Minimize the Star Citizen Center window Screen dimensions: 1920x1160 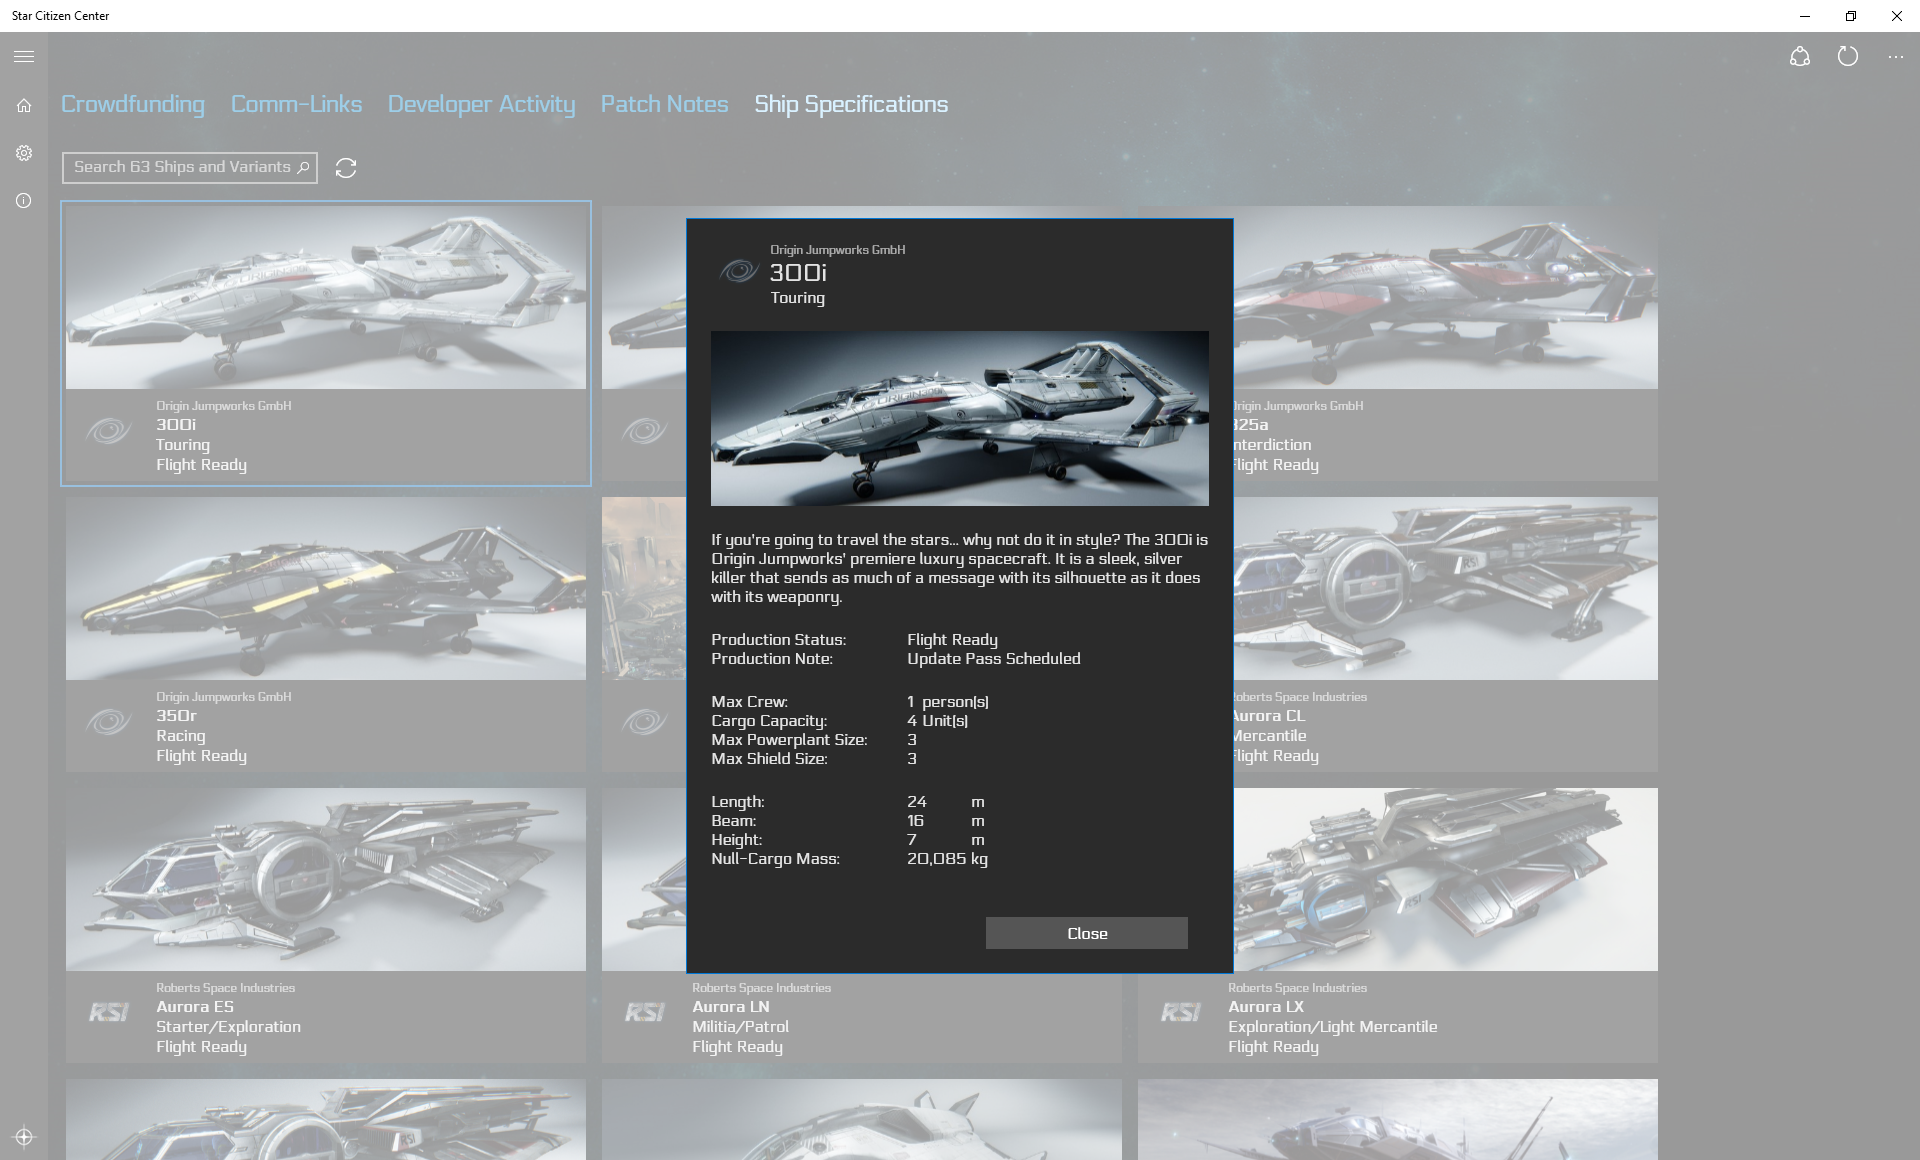[1805, 16]
